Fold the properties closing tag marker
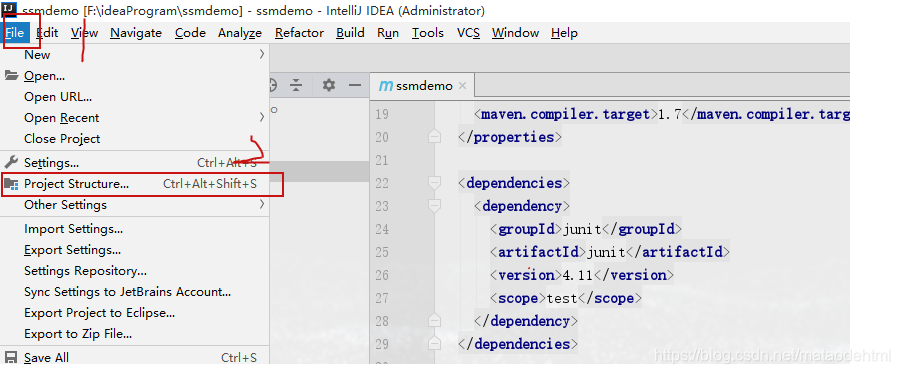Screen dimensions: 900x374 point(435,137)
